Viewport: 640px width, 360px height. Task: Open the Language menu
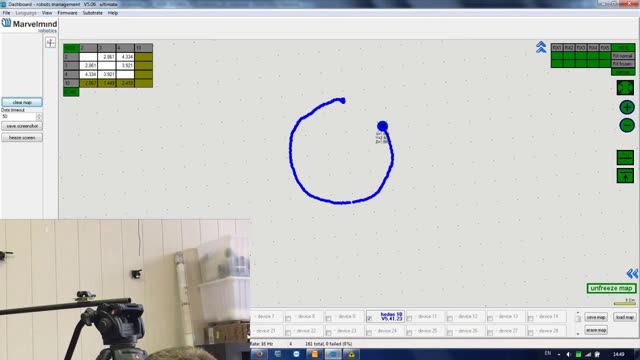click(x=26, y=13)
